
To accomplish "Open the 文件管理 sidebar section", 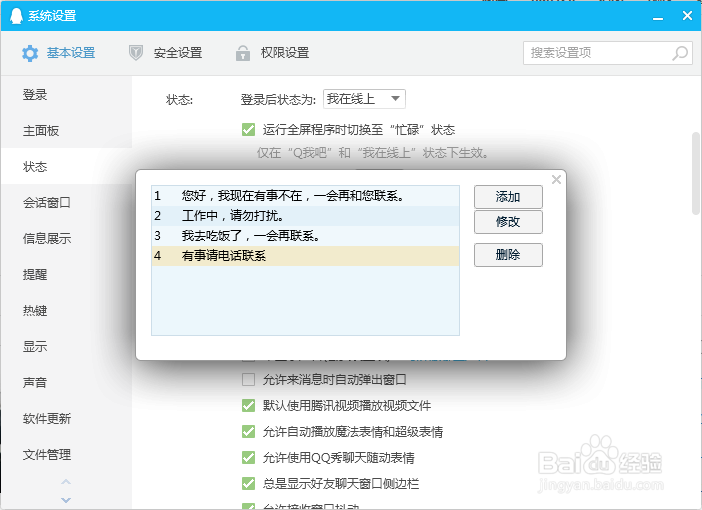I will tap(66, 455).
